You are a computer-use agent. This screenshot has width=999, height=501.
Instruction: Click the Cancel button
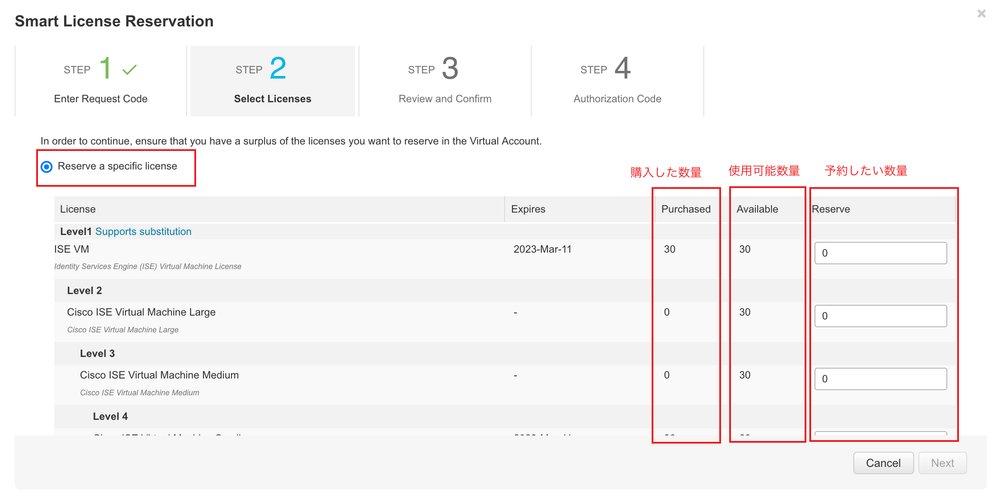pos(883,463)
